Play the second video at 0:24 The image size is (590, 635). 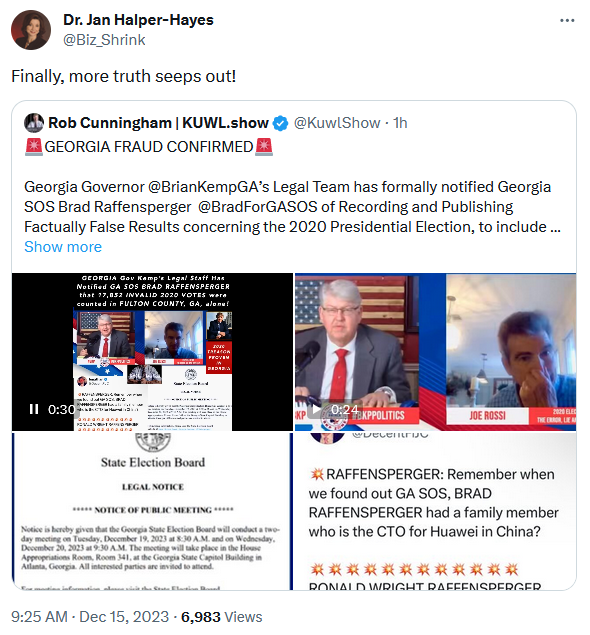coord(317,410)
